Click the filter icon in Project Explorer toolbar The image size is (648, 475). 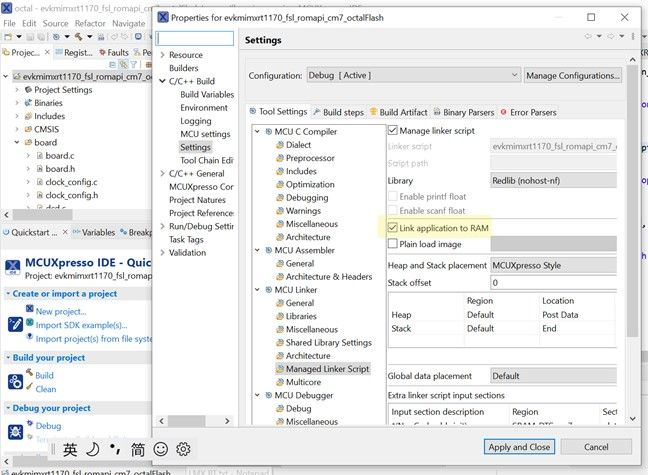tap(133, 64)
